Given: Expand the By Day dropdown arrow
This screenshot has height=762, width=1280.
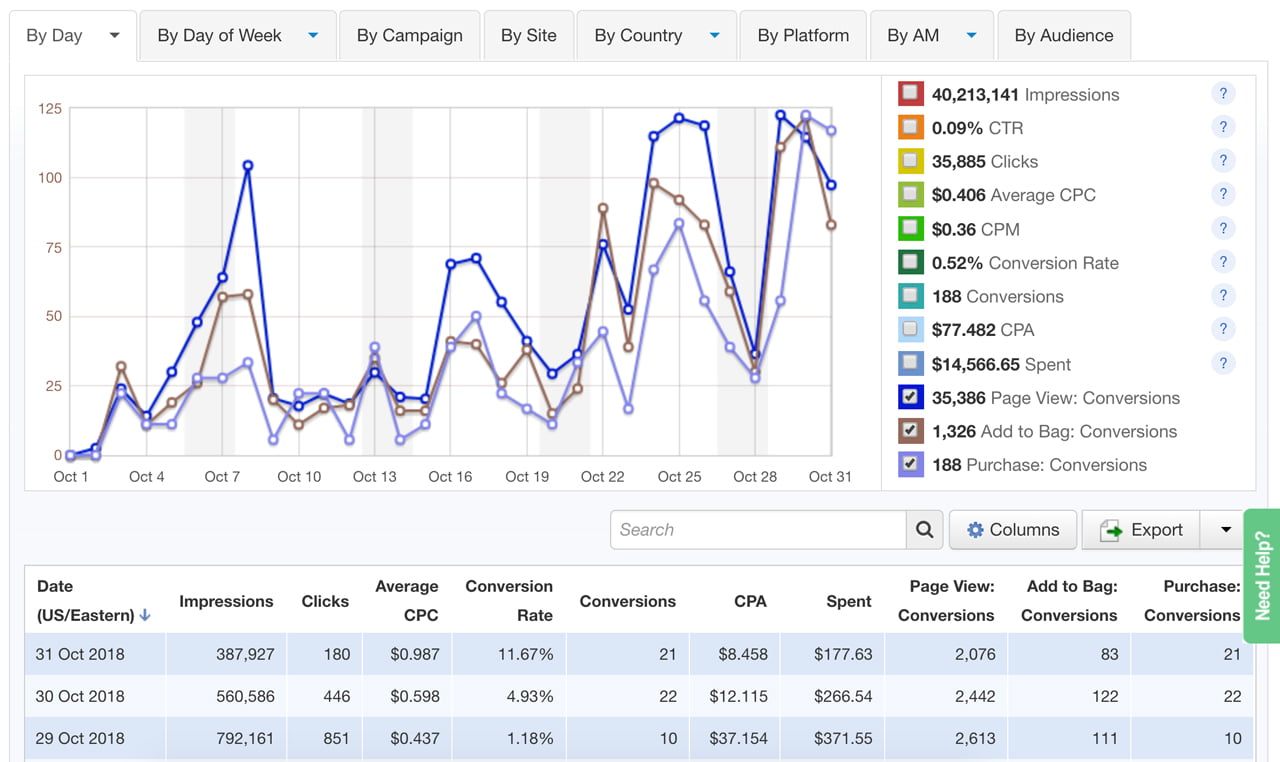Looking at the screenshot, I should click(x=114, y=36).
